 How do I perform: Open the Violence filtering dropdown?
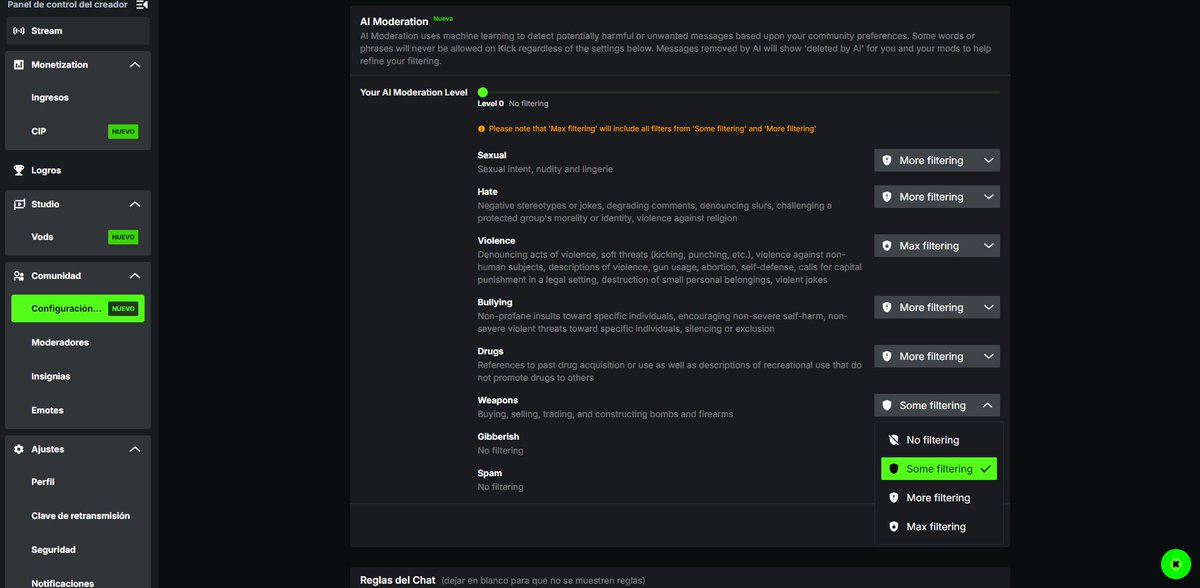point(937,246)
